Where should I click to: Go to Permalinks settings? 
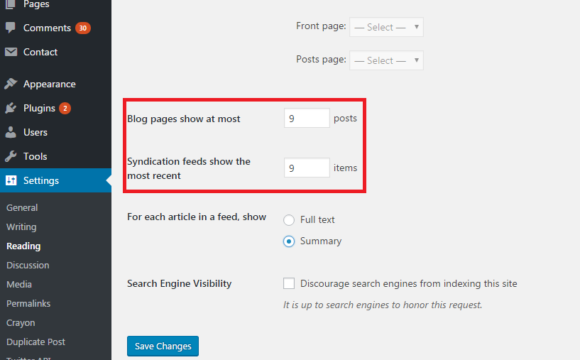(28, 304)
